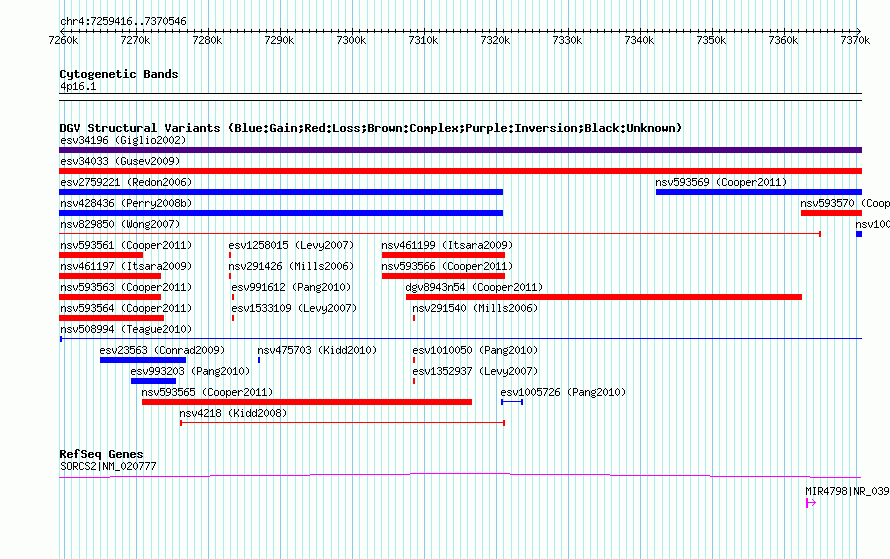Click the nsv461199 (Itsara2009) red bar

tap(443, 255)
